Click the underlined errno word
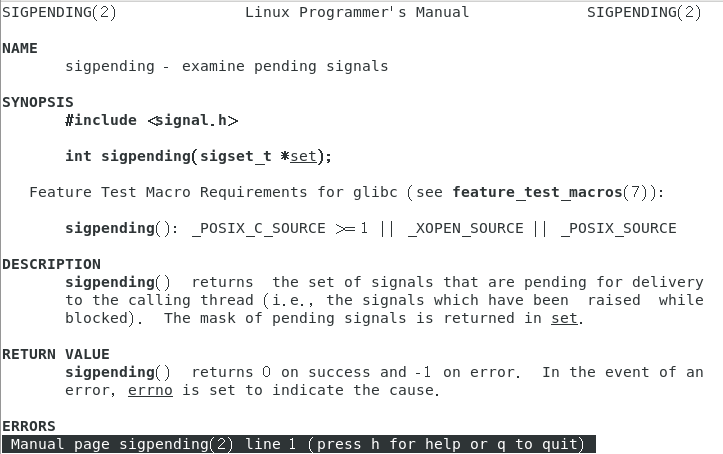This screenshot has width=723, height=454. point(150,390)
